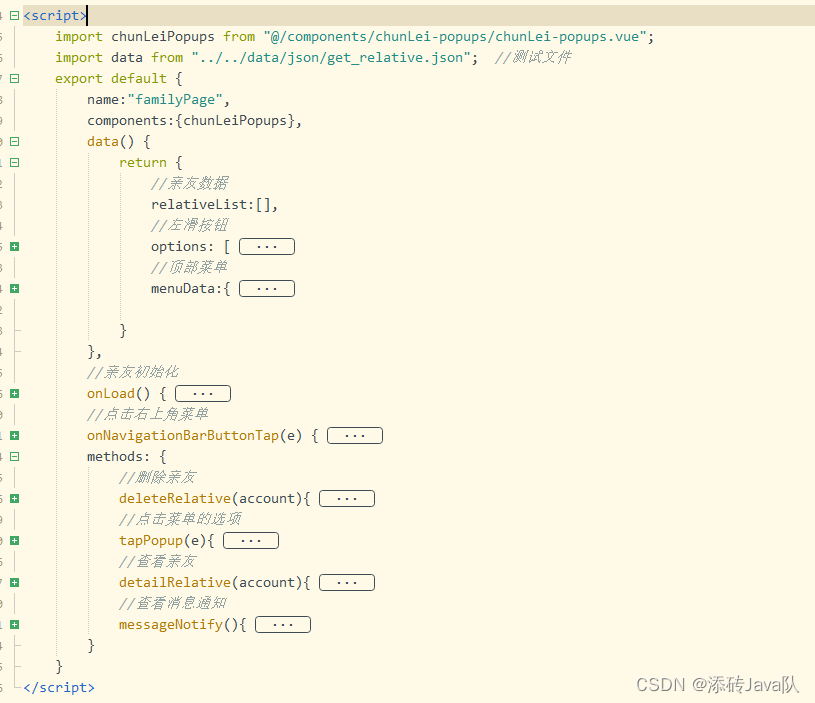Expand the menuData object fold marker
The image size is (815, 703).
(x=15, y=288)
